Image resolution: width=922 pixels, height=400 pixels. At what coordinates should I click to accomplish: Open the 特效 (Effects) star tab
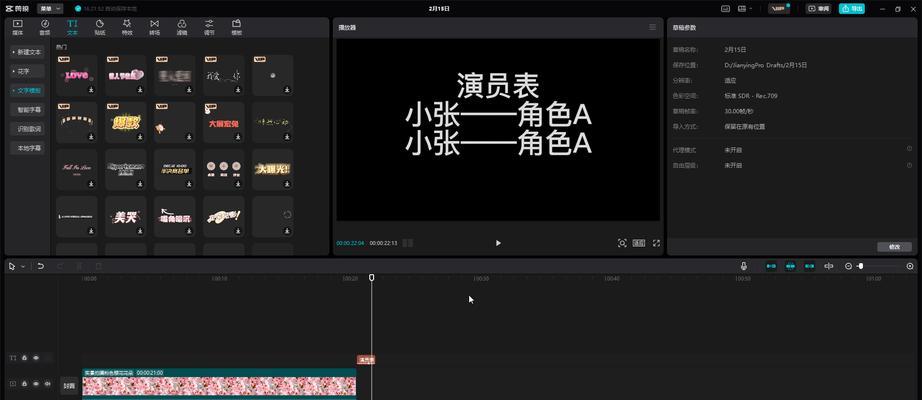point(127,27)
